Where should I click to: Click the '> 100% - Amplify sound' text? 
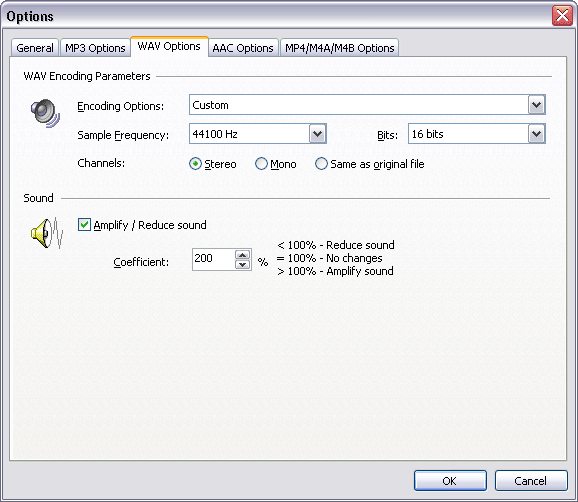click(335, 271)
